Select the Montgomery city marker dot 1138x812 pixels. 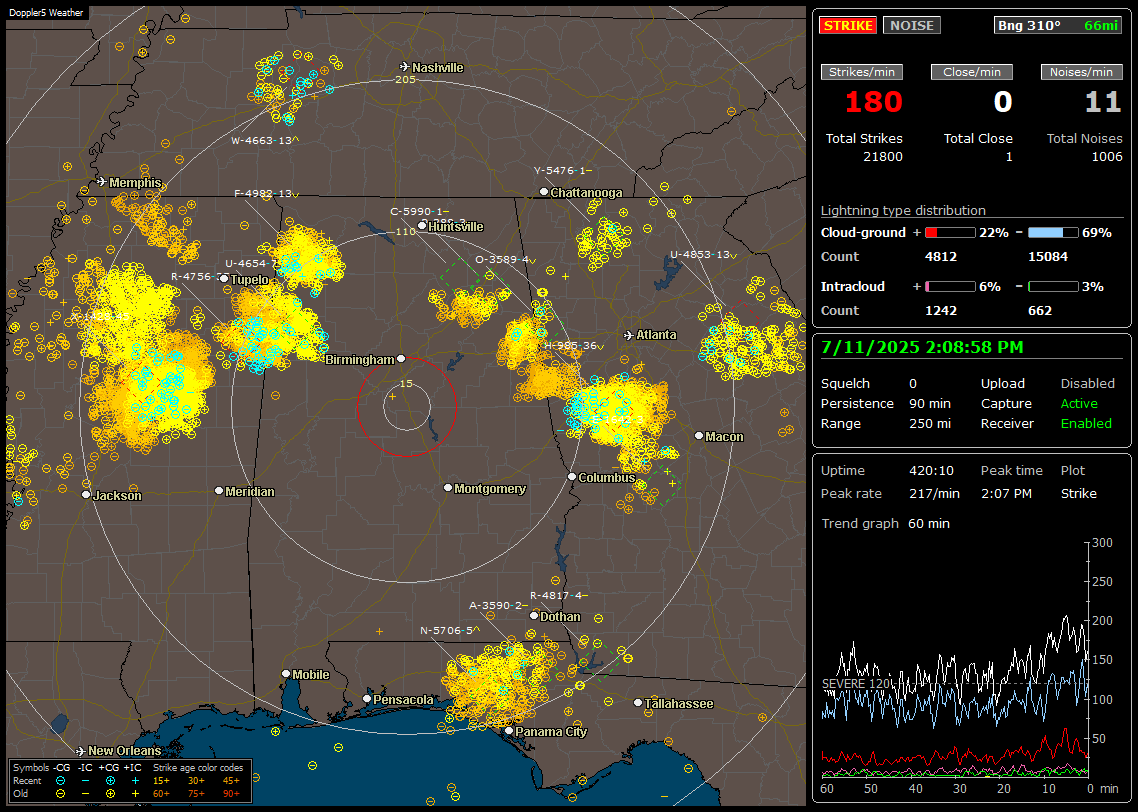point(448,488)
